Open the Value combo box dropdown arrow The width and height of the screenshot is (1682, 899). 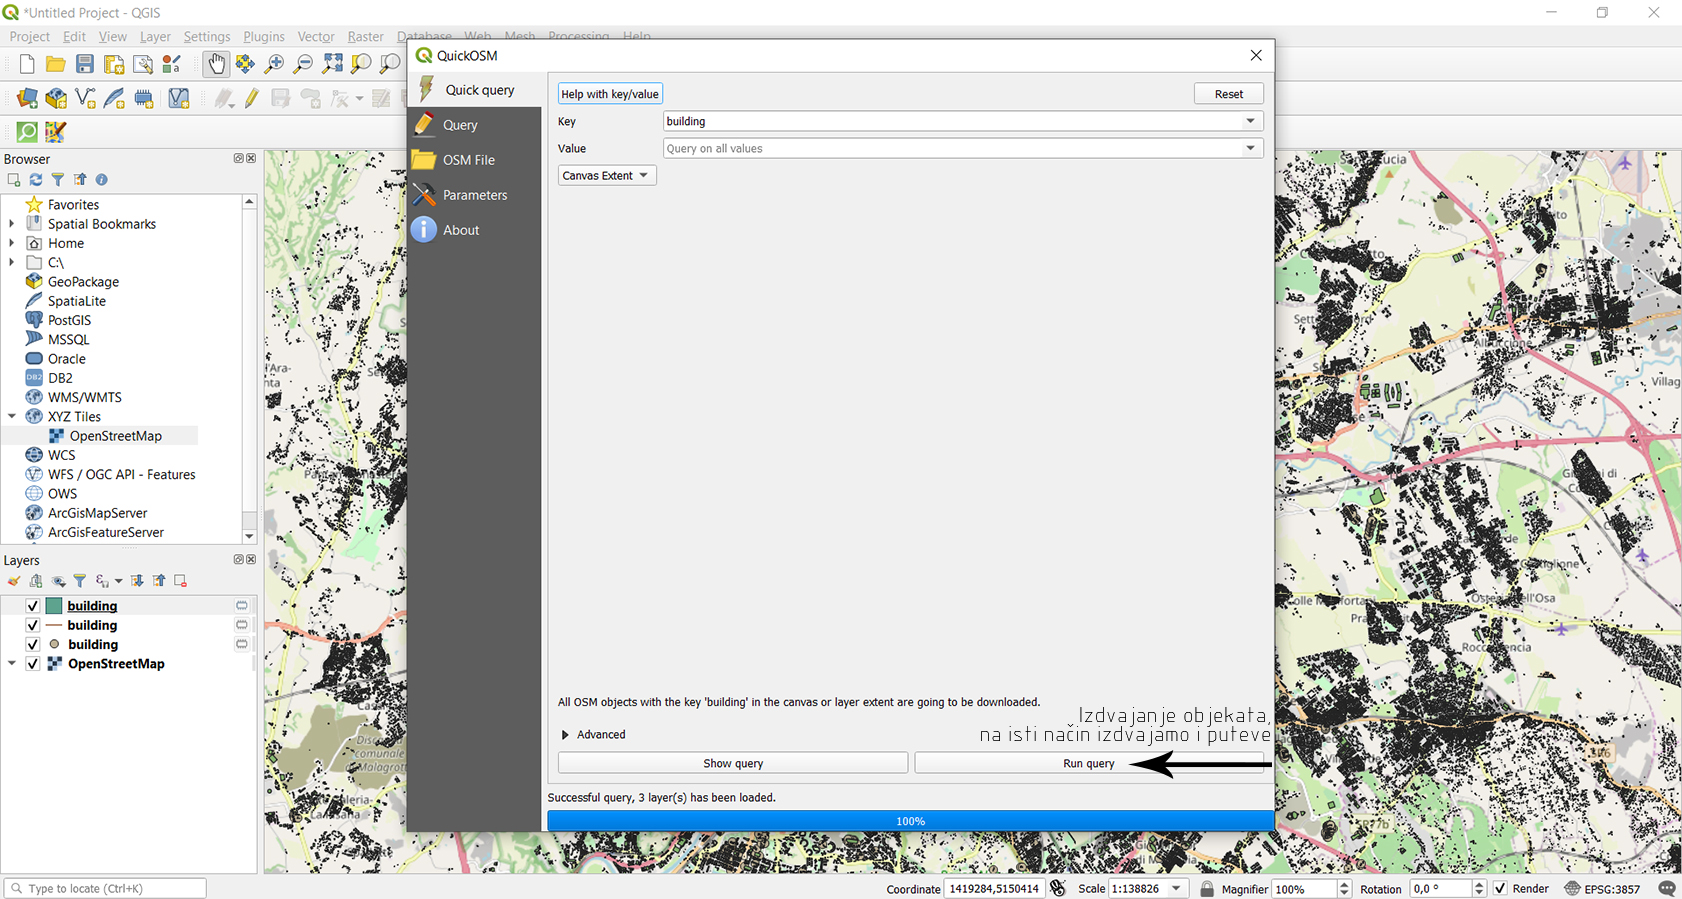[x=1250, y=148]
